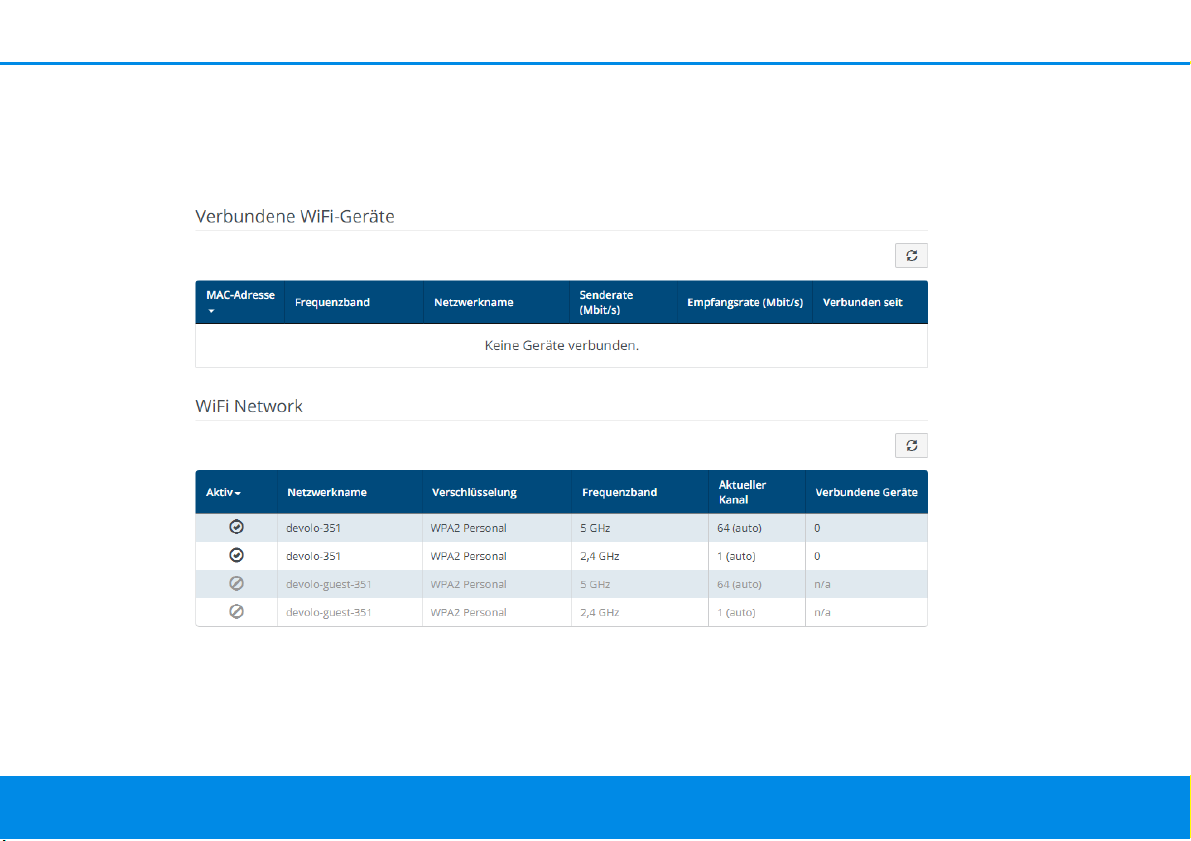
Task: Click disabled icon for devolo-guest-351 2,4 GHz
Action: [236, 612]
